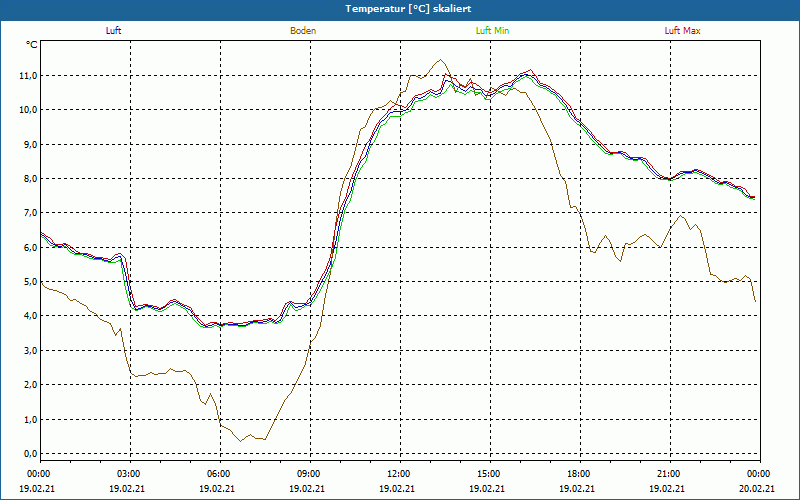Click the '3,0' y-axis value

[x=30, y=351]
